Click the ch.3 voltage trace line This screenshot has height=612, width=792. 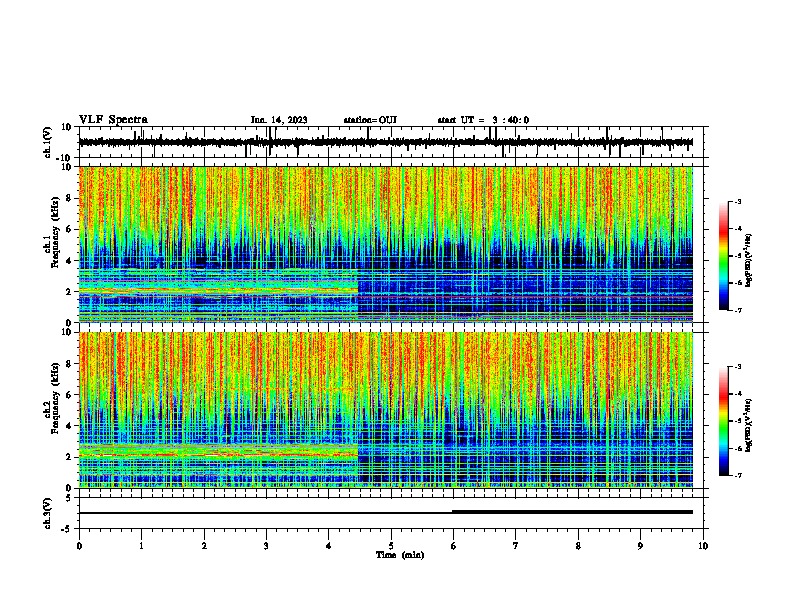386,512
